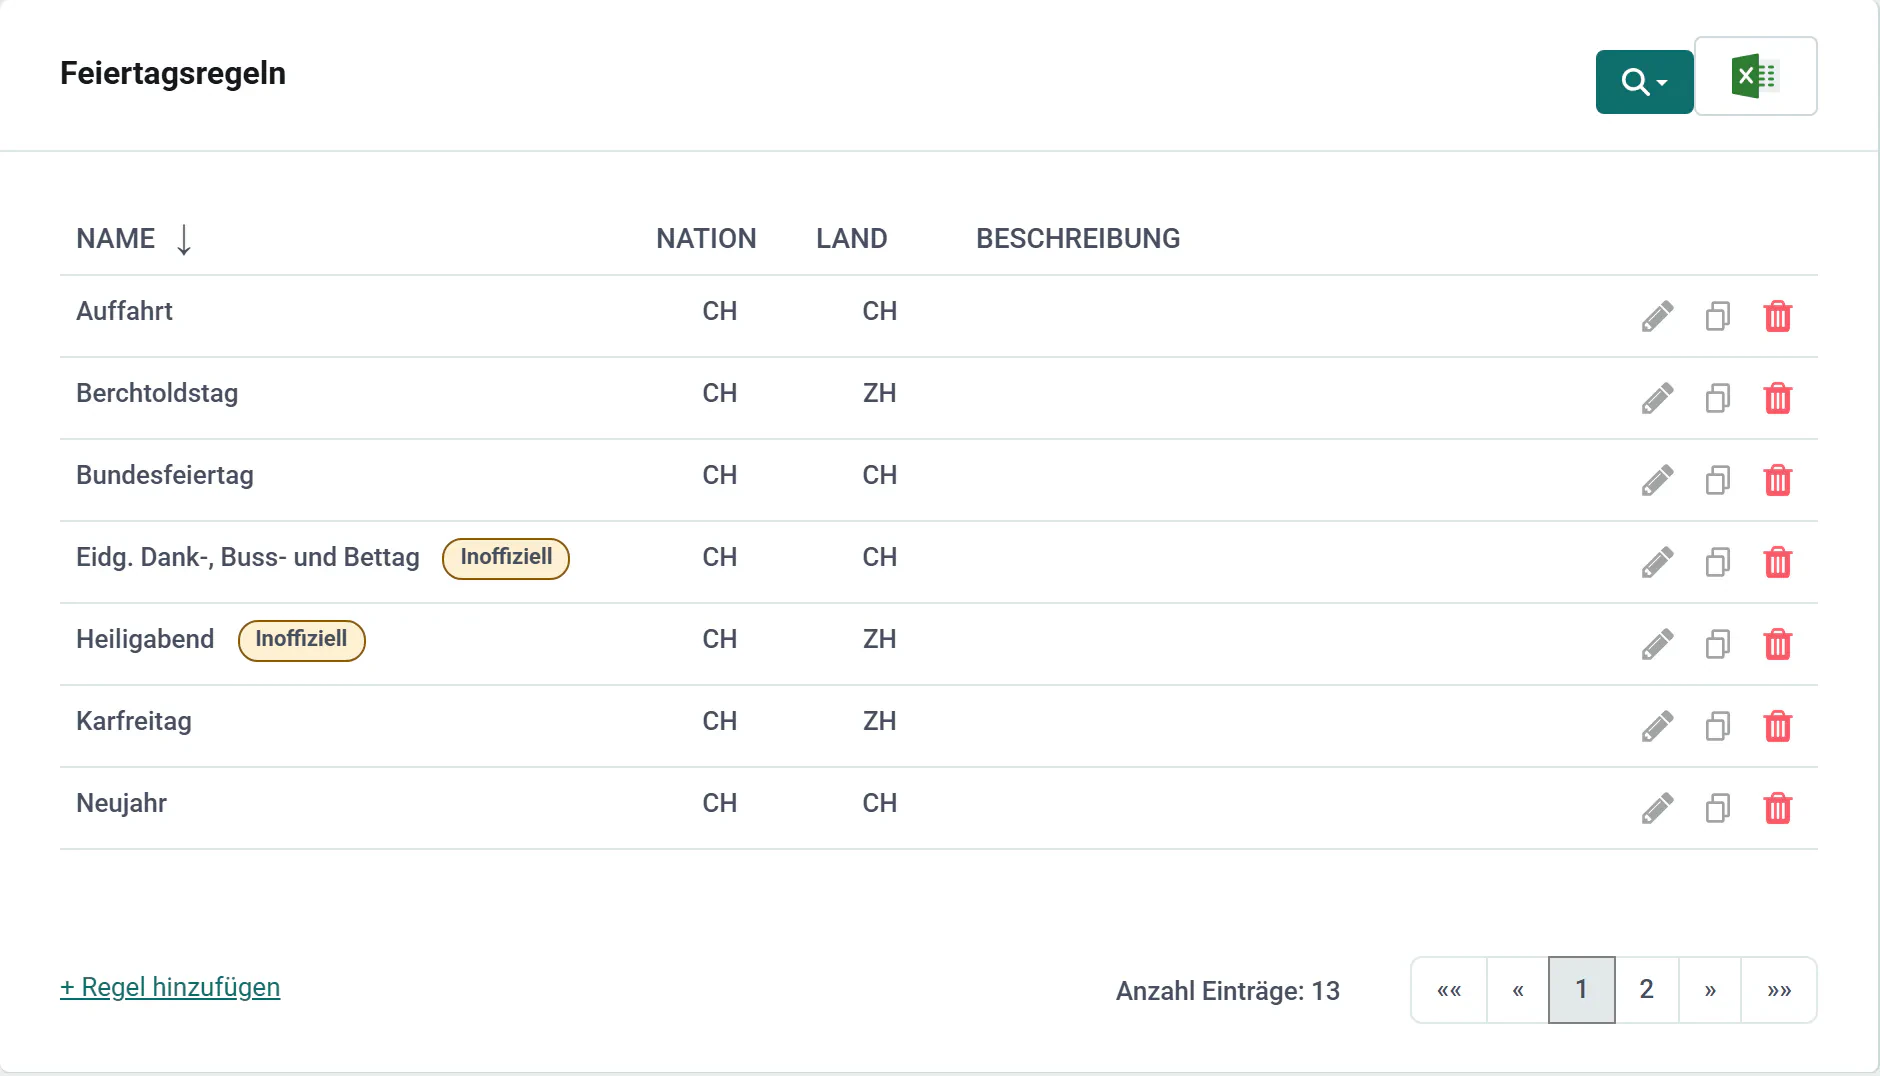Duplicate the Karfreitag rule
Screen dimensions: 1880x1076
pos(1717,726)
